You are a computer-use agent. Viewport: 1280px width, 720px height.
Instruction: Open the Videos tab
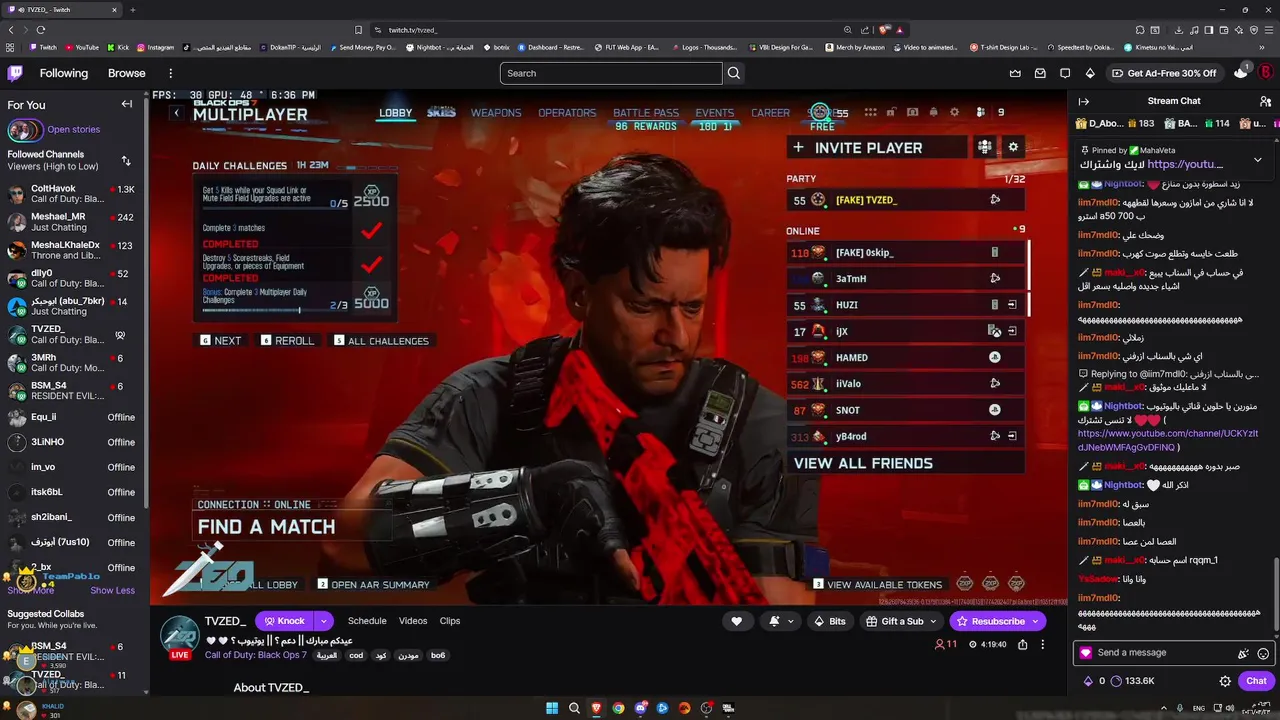413,621
